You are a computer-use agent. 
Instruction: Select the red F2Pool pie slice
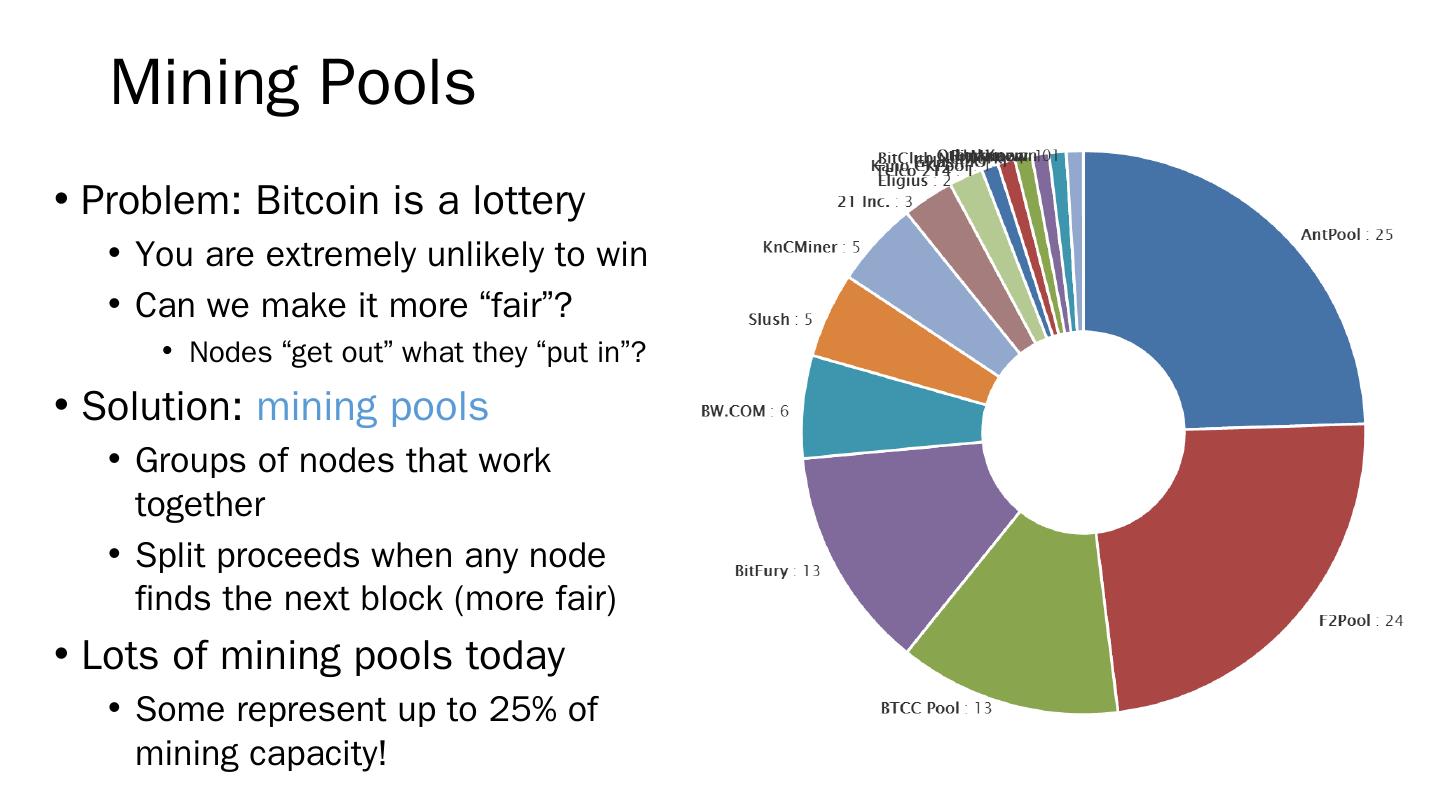pyautogui.click(x=1240, y=560)
